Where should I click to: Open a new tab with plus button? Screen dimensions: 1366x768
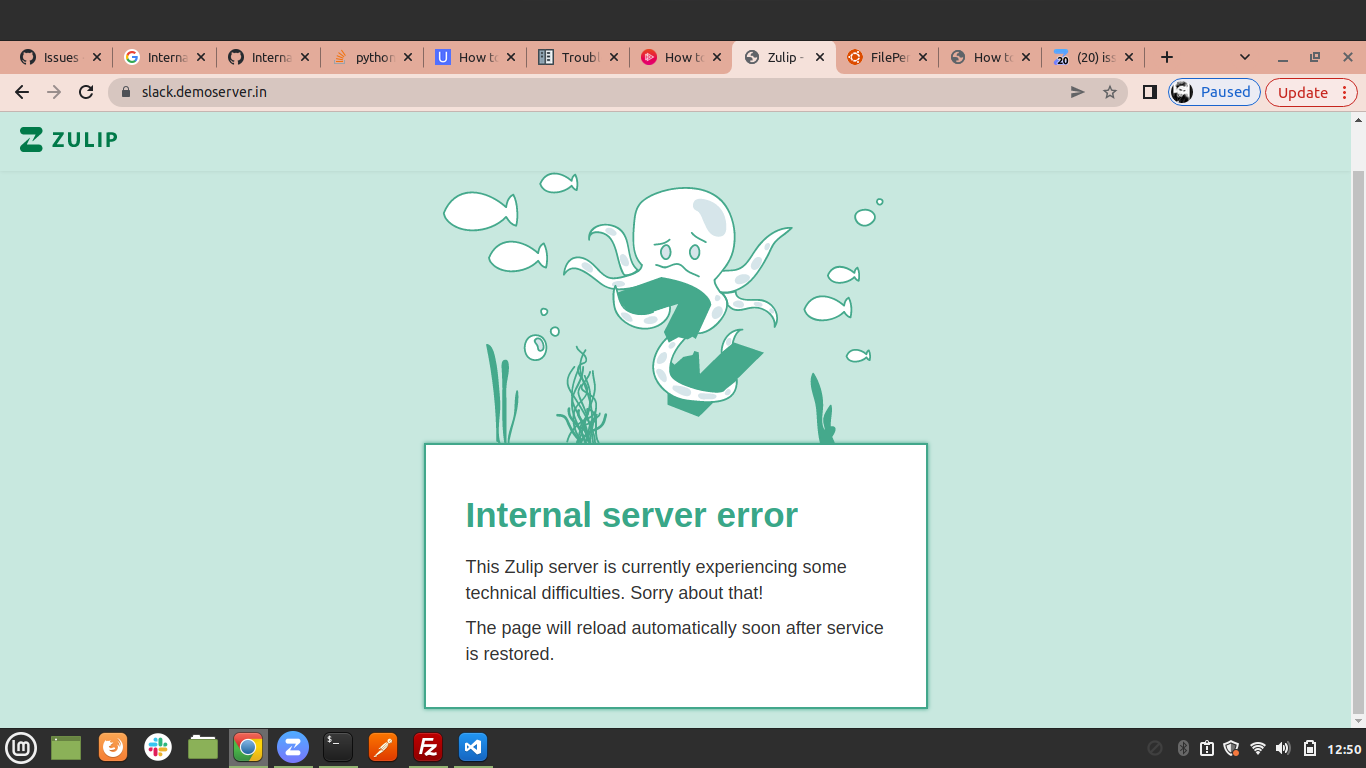(1166, 57)
